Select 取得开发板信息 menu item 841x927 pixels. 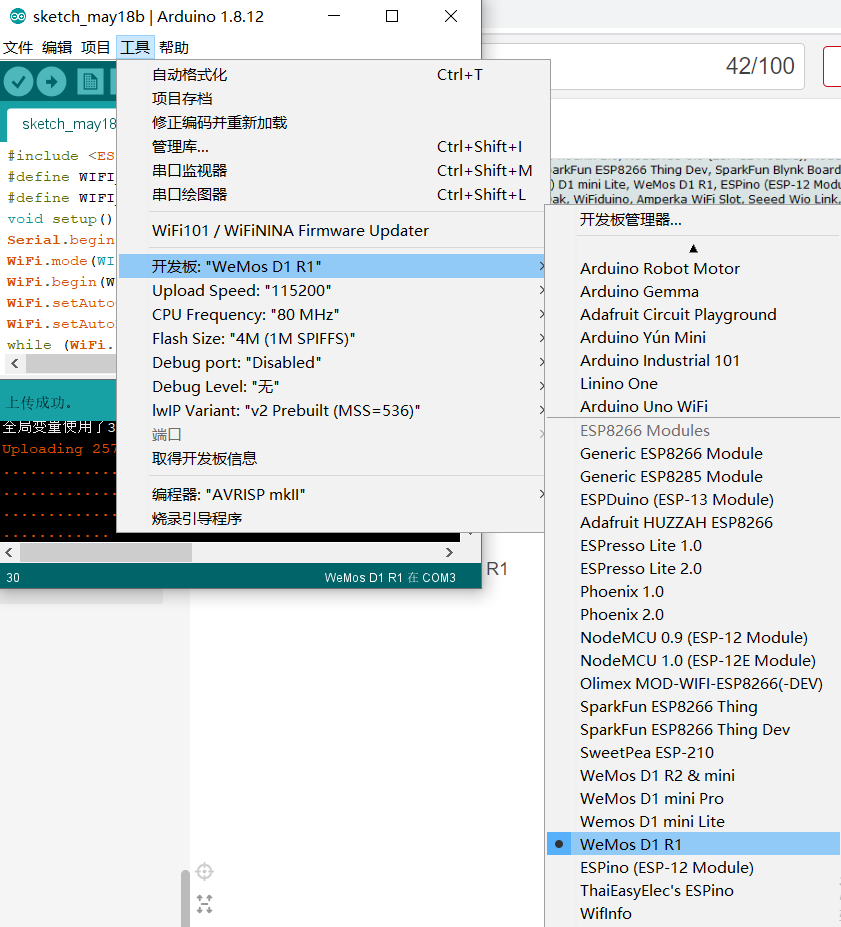tap(331, 458)
